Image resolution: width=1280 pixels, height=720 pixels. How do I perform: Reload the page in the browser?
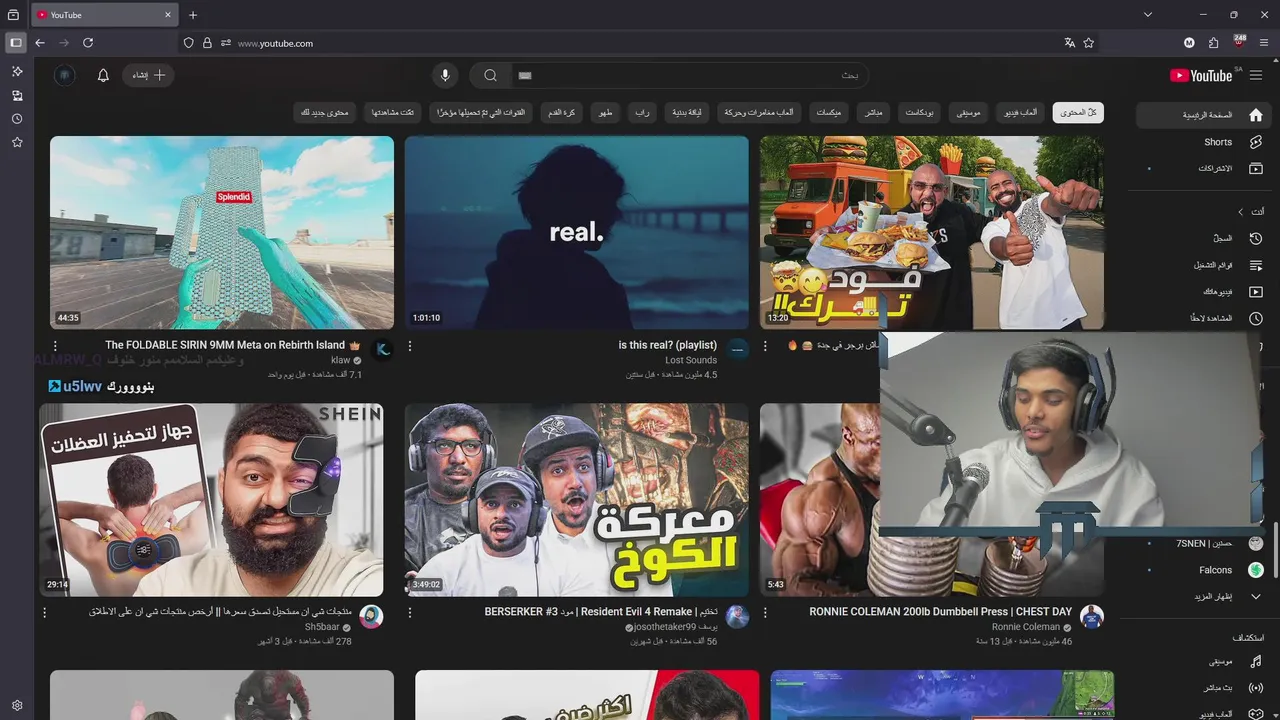click(x=88, y=43)
